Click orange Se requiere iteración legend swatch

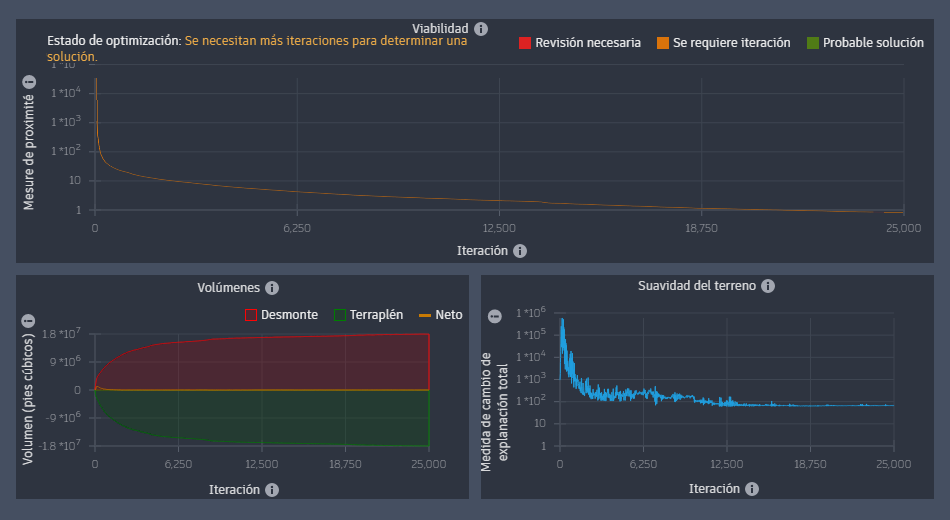click(x=663, y=43)
